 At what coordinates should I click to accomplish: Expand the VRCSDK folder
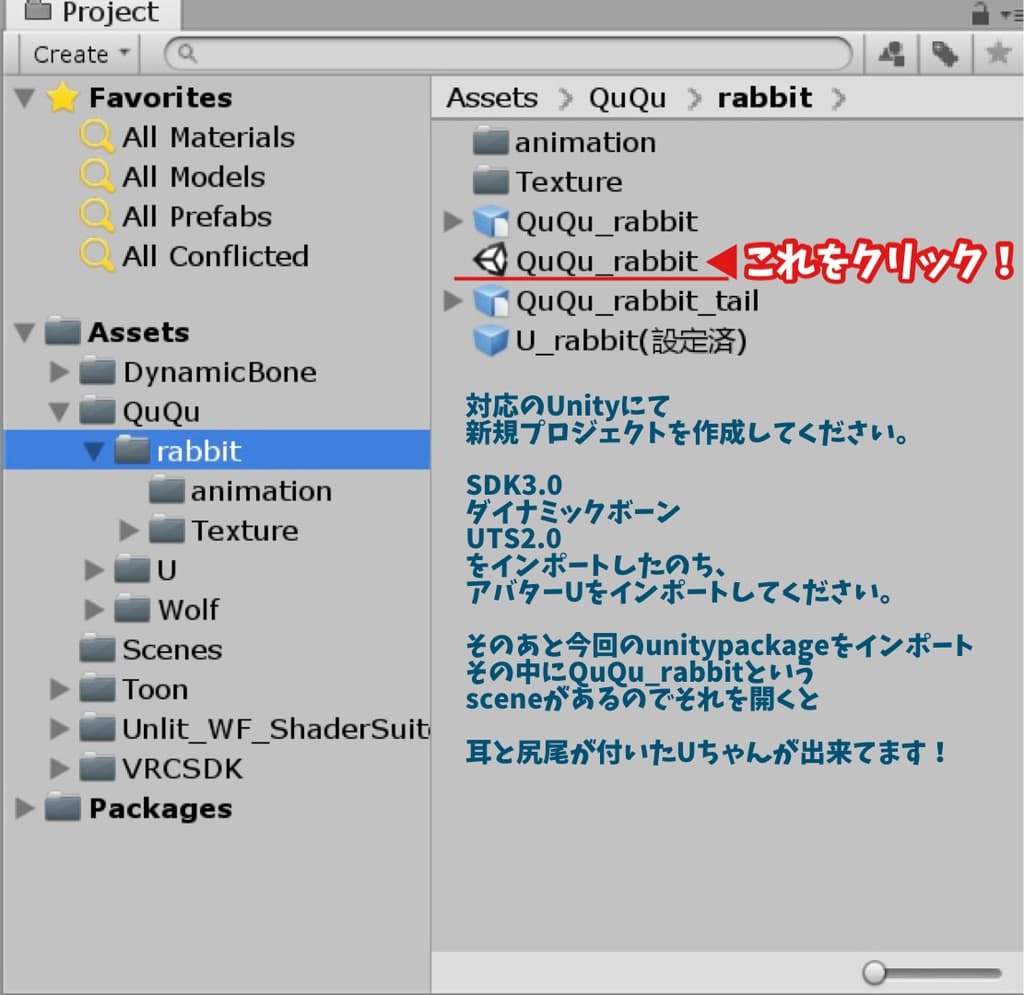pos(59,769)
